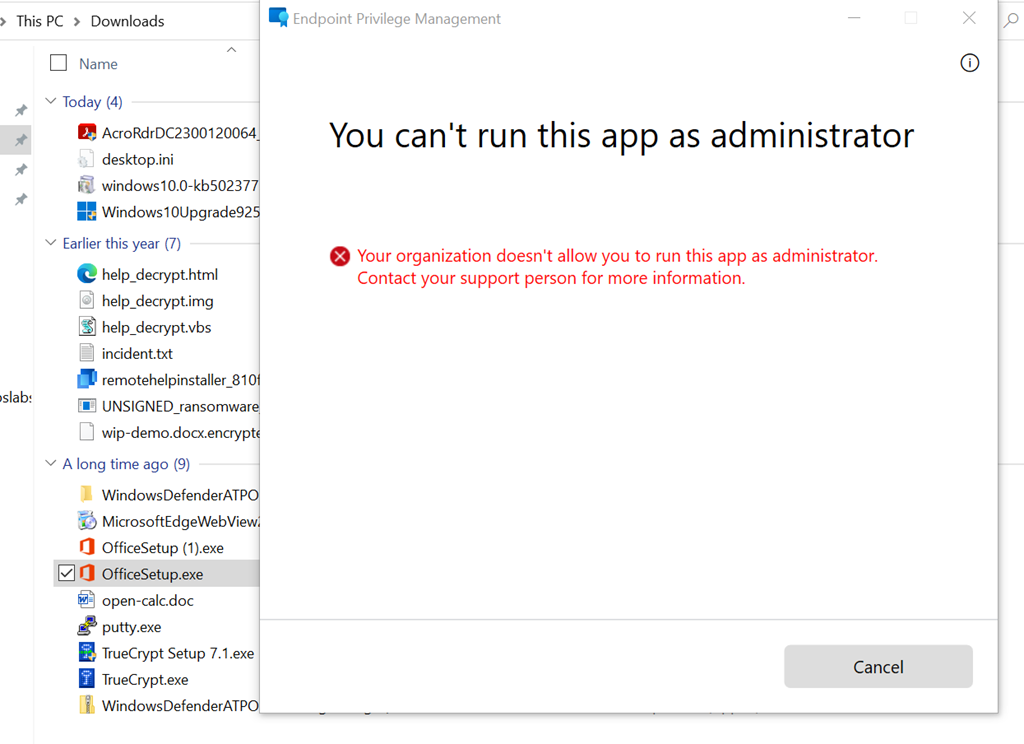Click the OfficeSetup (1).exe Office icon

click(86, 547)
